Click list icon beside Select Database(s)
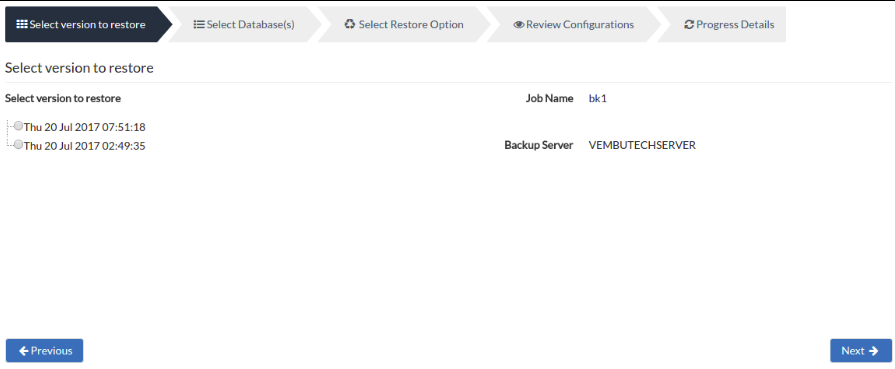This screenshot has width=895, height=369. pyautogui.click(x=199, y=25)
